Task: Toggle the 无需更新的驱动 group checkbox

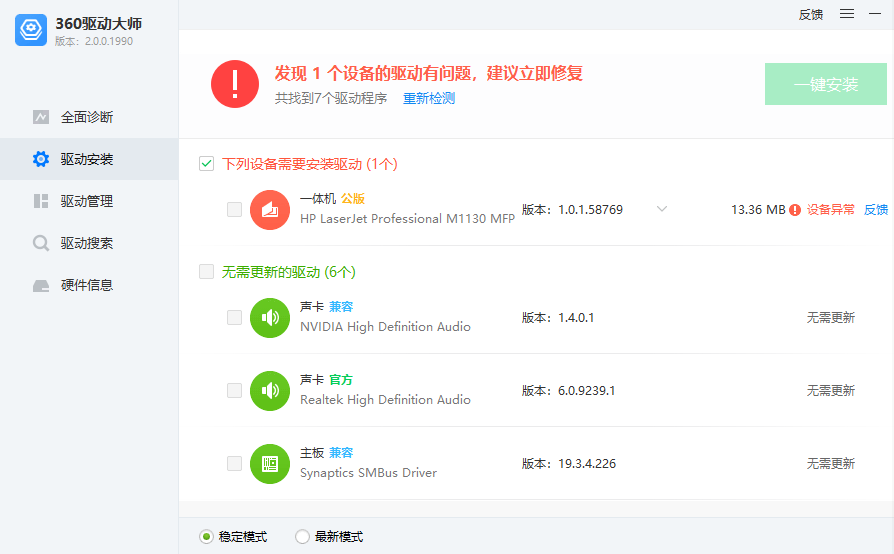Action: tap(206, 272)
